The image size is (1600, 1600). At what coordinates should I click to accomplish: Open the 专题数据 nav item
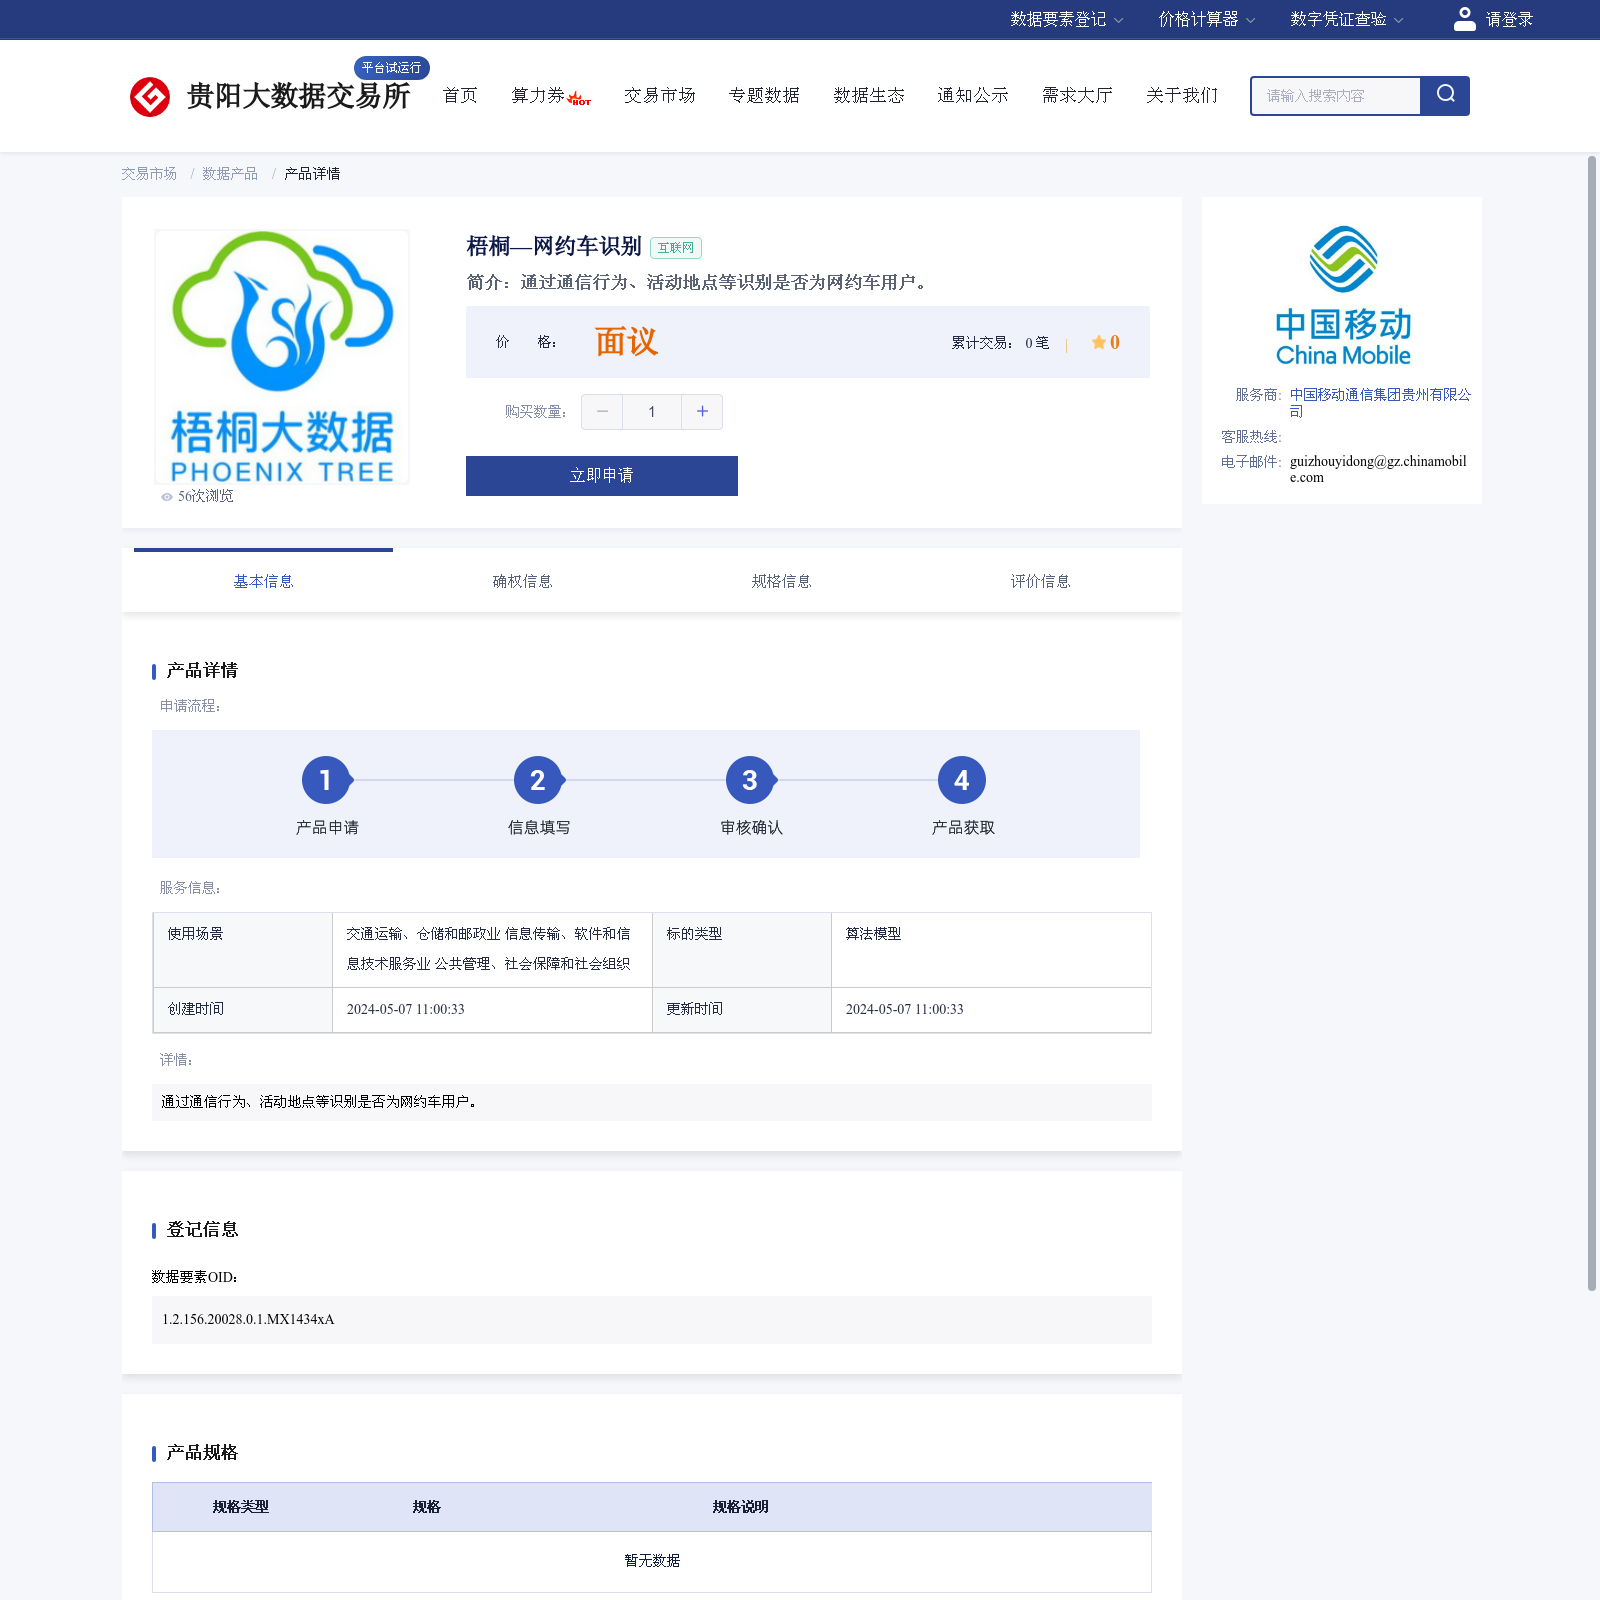pos(764,95)
